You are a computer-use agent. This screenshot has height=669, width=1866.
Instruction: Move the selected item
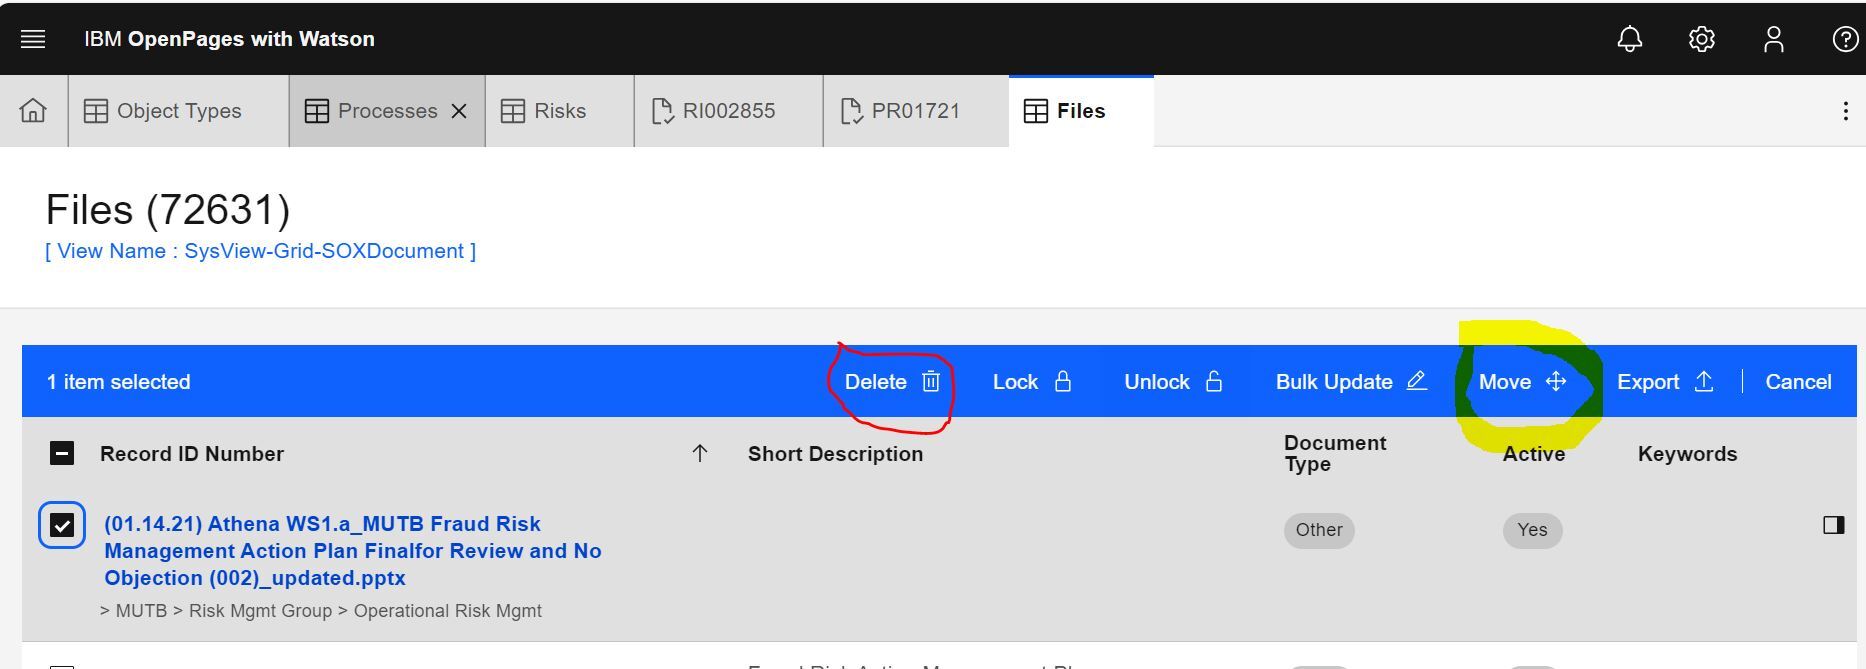click(x=1521, y=382)
